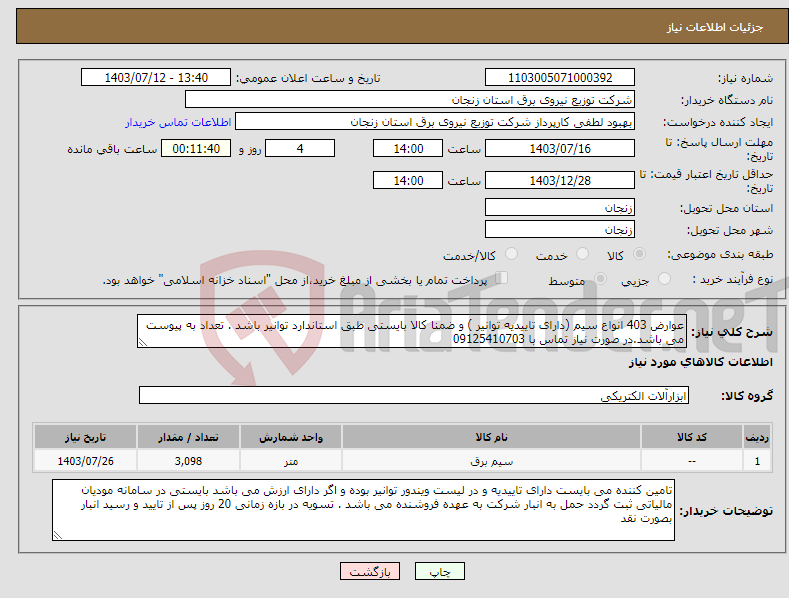
Task: Click the remaining days field showing 4
Action: [x=300, y=148]
